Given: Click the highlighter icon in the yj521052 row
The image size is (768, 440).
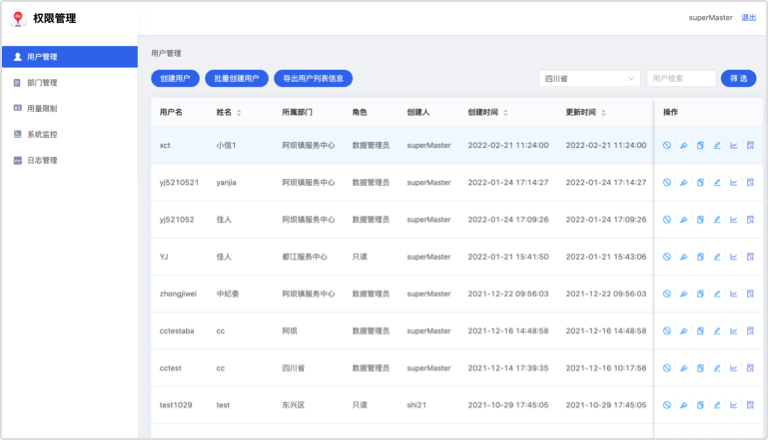Looking at the screenshot, I should (x=683, y=220).
